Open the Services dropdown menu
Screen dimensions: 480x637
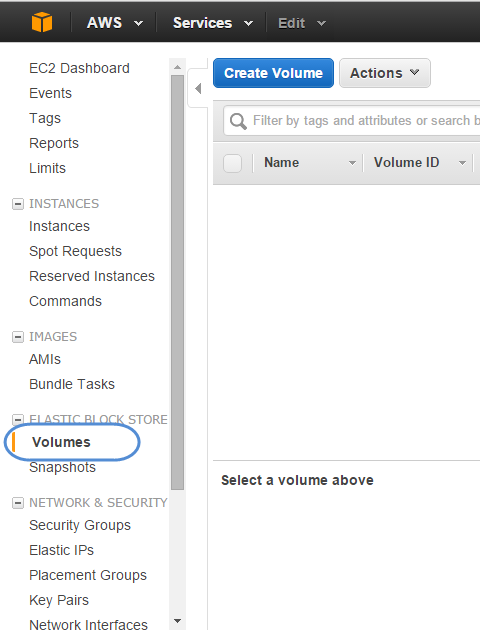tap(213, 23)
